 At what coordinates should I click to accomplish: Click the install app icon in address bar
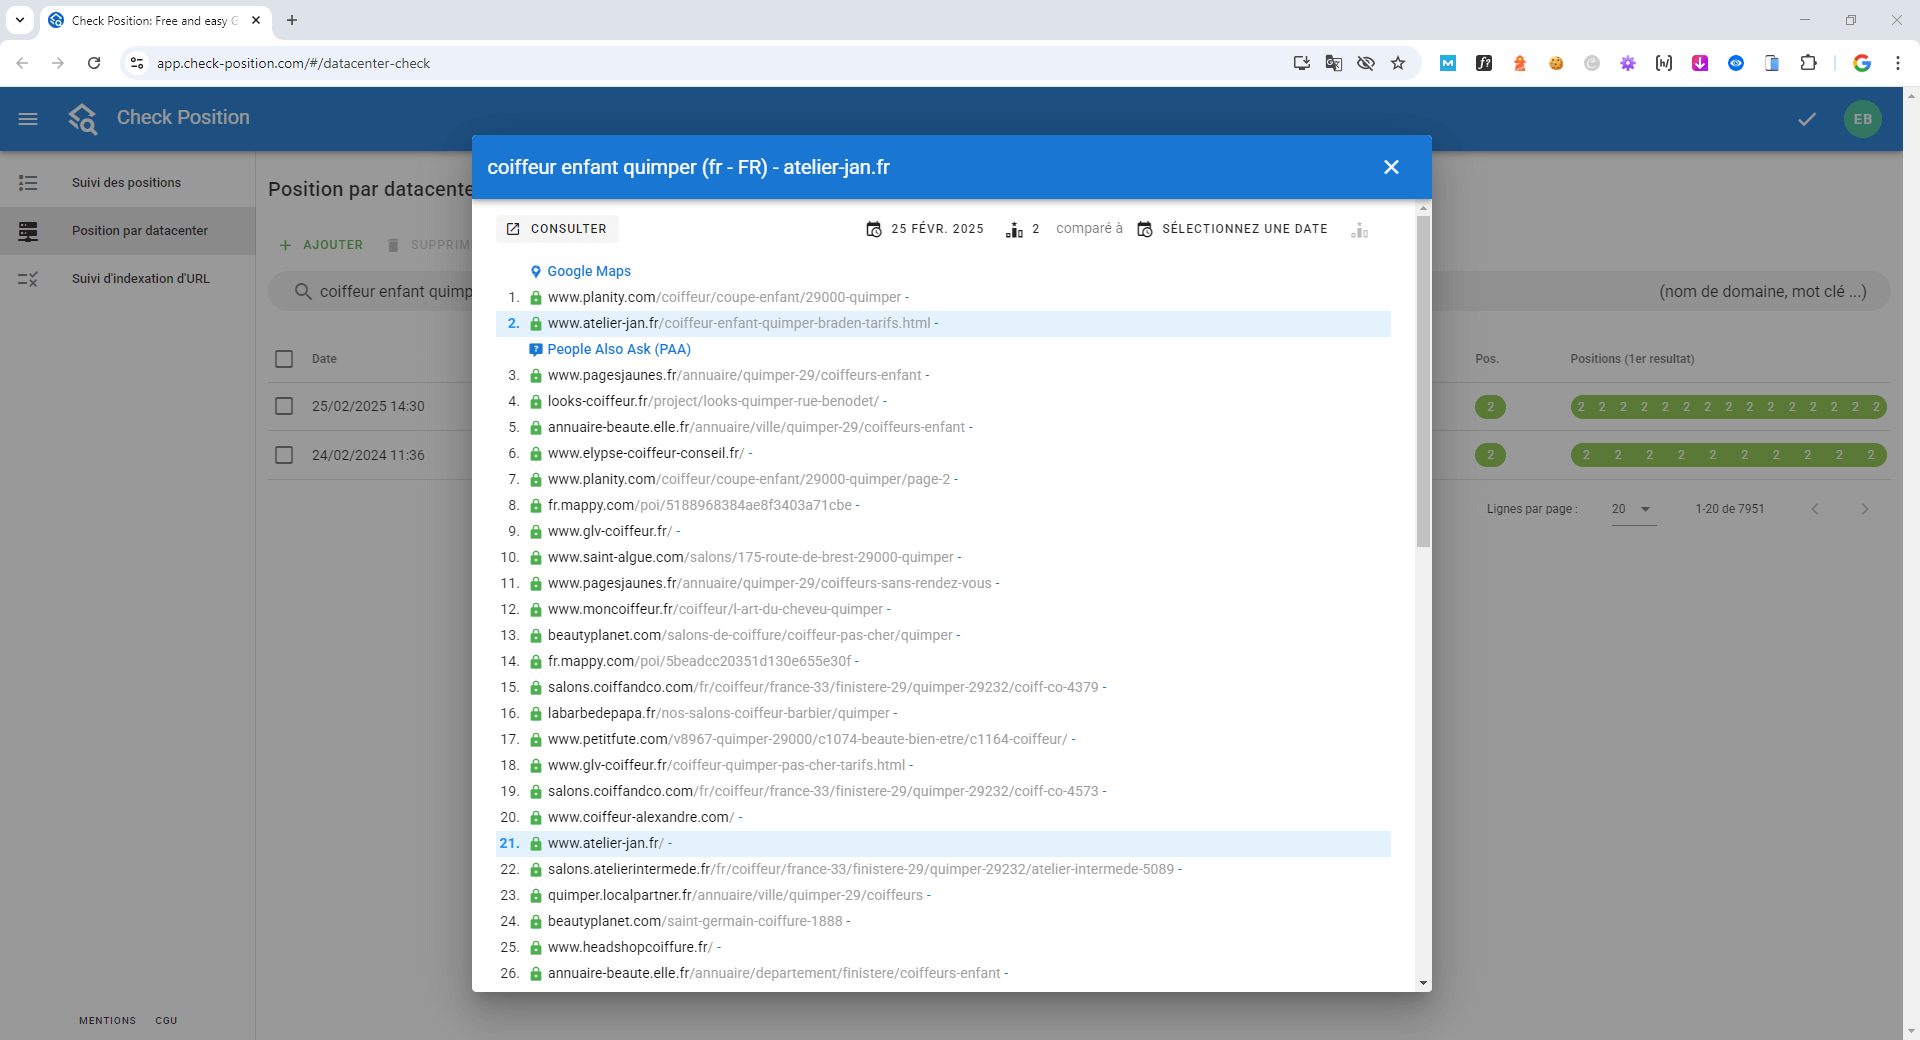pos(1302,63)
